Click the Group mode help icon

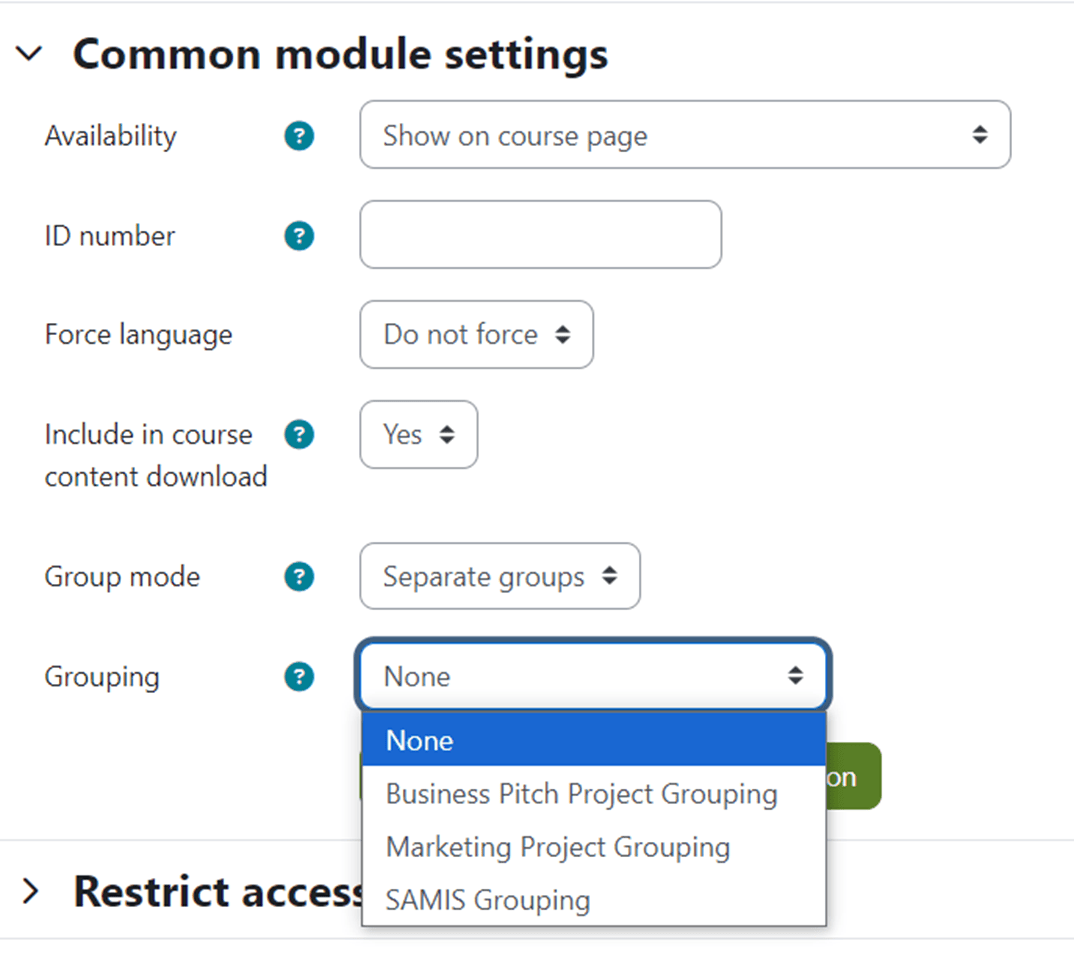[x=299, y=577]
